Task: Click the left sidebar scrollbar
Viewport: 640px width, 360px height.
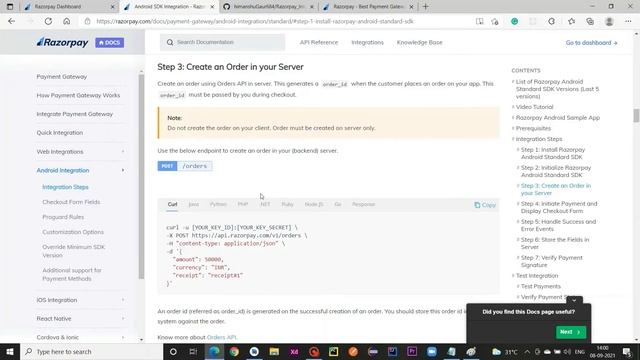Action: click(x=141, y=176)
